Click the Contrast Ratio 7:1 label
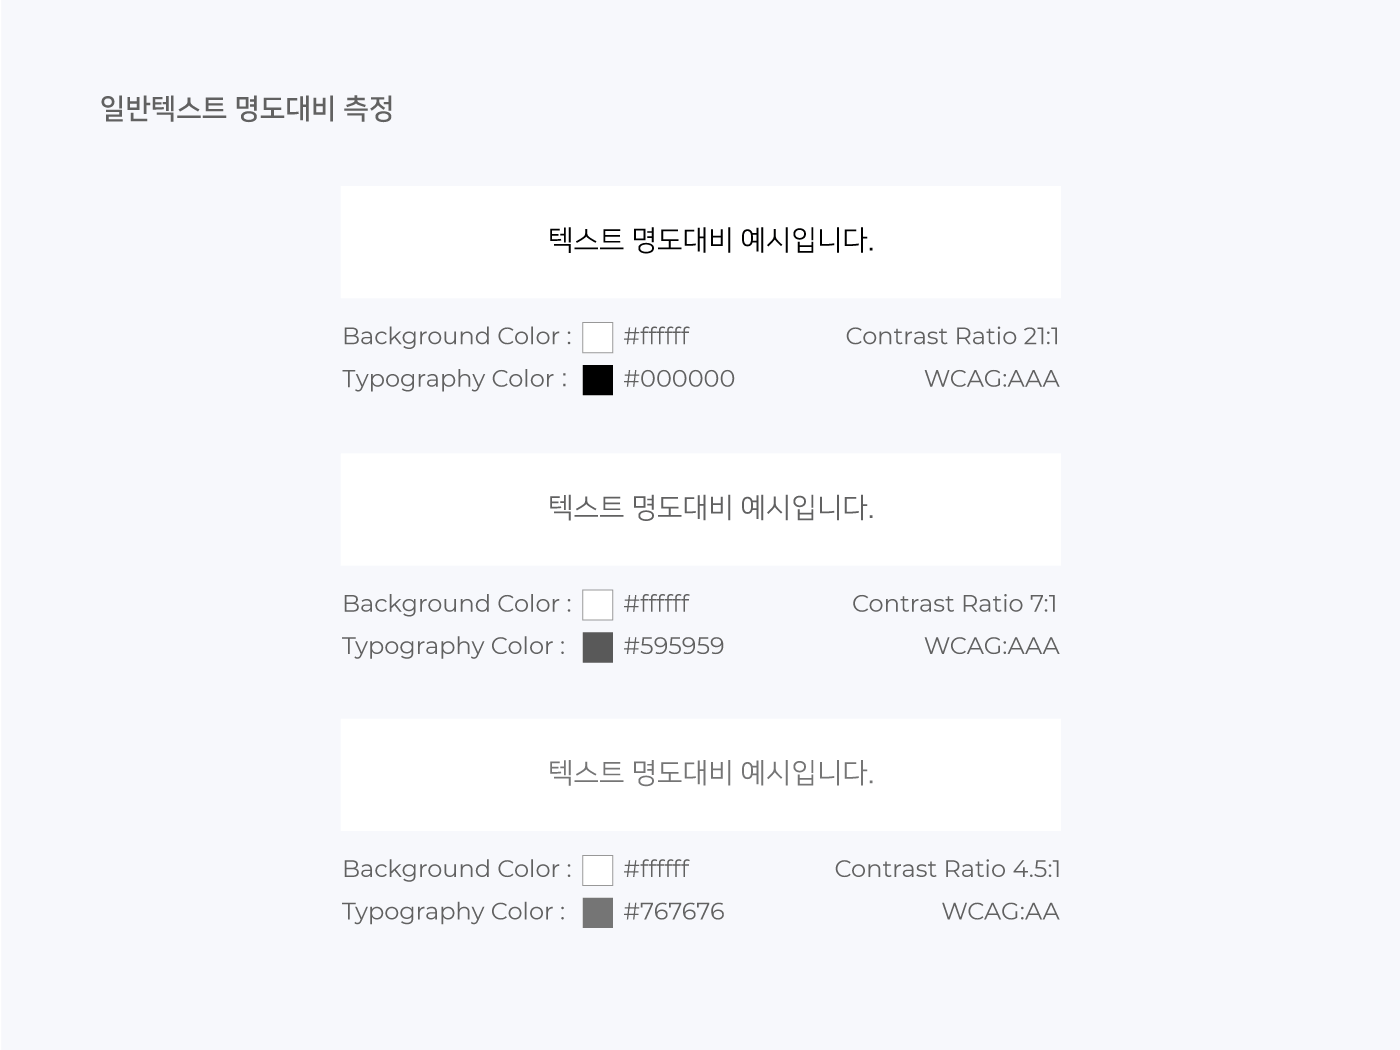Image resolution: width=1400 pixels, height=1050 pixels. click(x=955, y=604)
